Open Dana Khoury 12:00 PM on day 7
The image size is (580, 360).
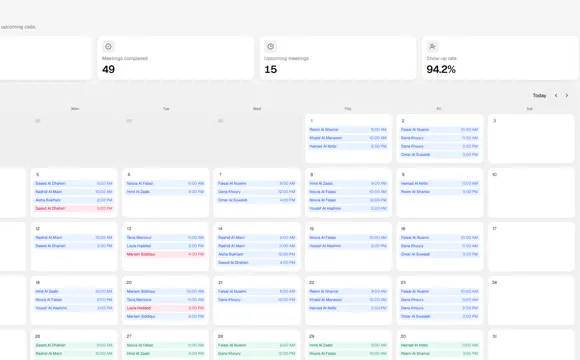tap(257, 192)
